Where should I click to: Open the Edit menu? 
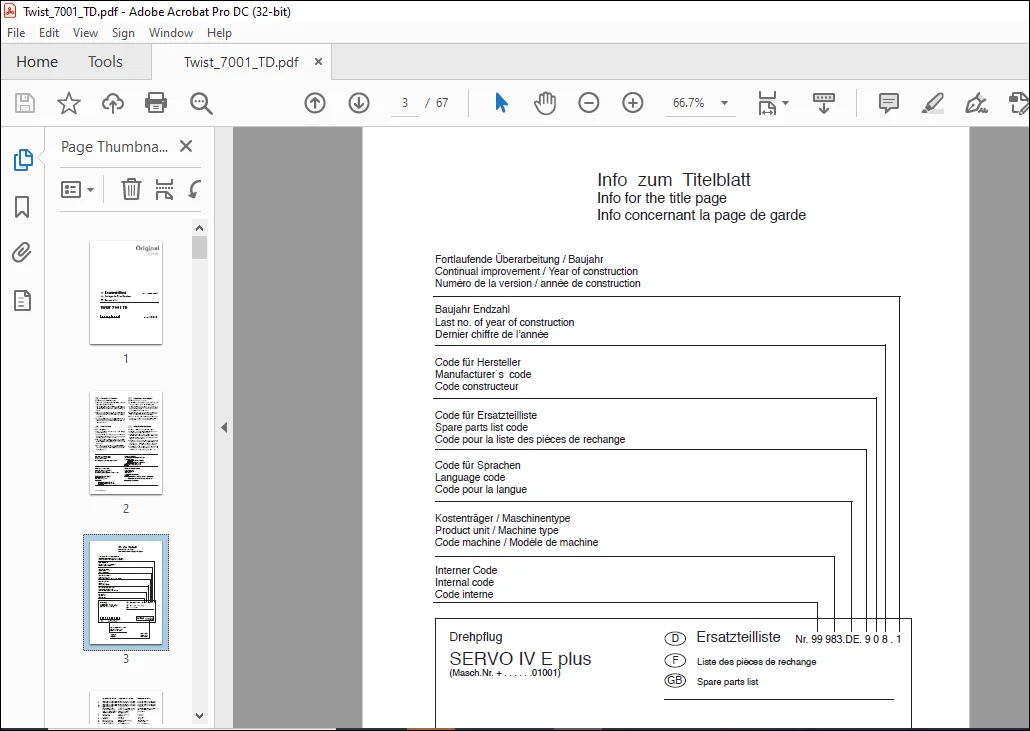(49, 33)
